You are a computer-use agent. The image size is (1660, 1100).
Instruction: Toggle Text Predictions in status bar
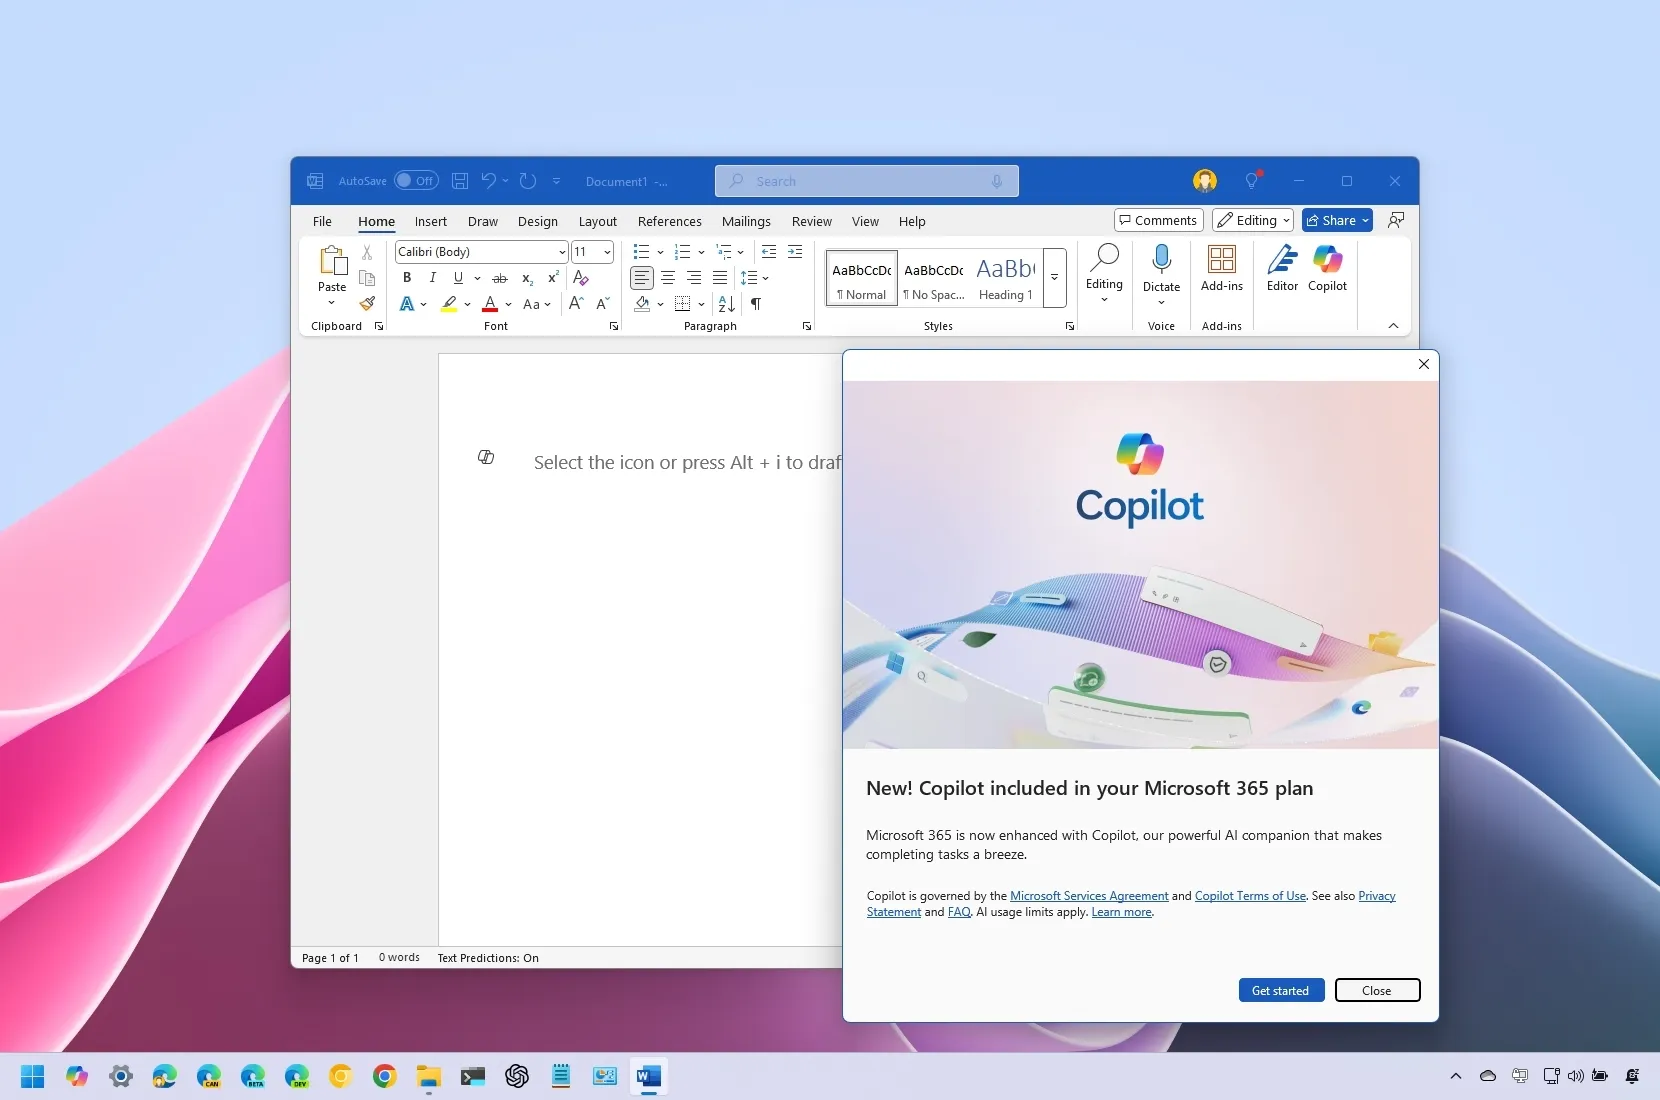coord(488,958)
